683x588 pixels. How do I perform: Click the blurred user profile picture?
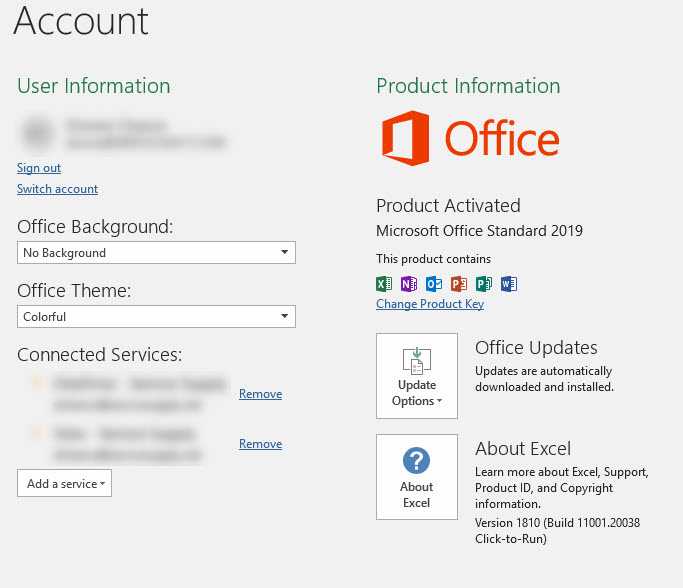coord(39,132)
